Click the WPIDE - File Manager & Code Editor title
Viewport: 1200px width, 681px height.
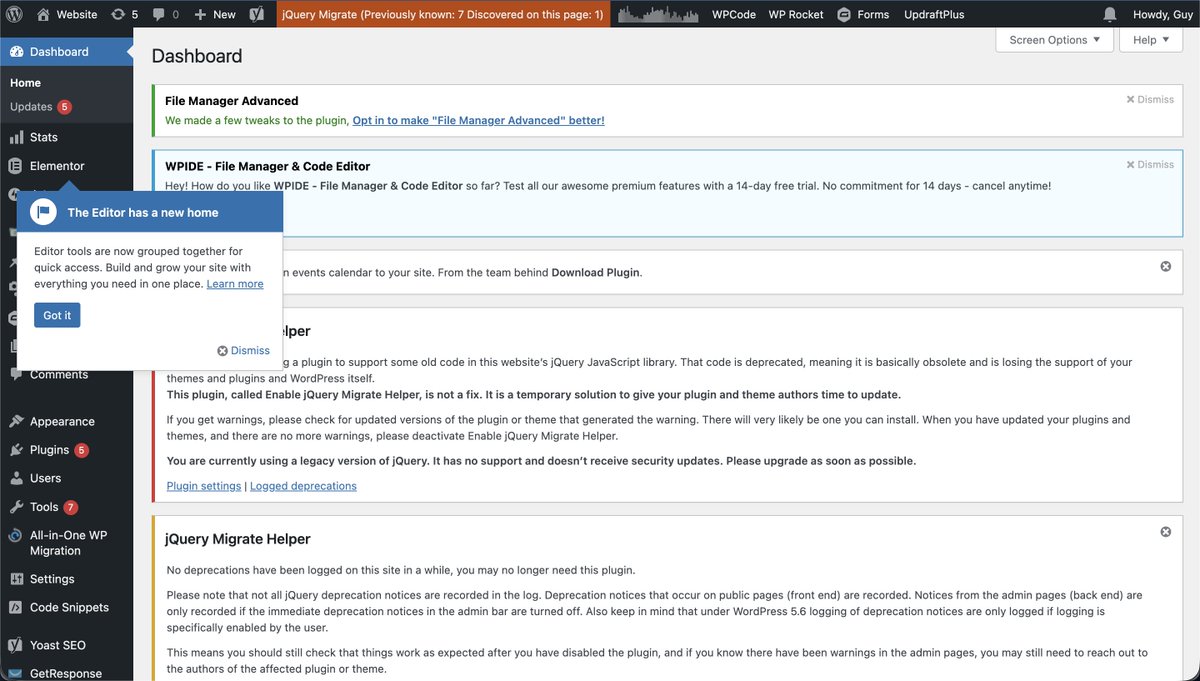(x=268, y=166)
